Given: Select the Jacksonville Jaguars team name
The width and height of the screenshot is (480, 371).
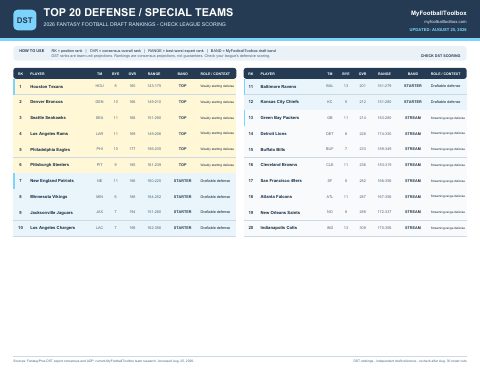Looking at the screenshot, I should (x=51, y=213).
